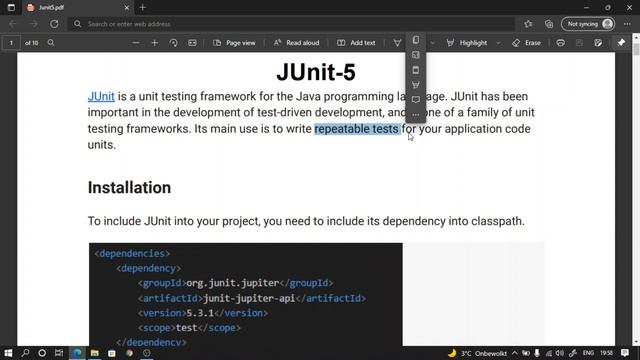Rotate the PDF page
The height and width of the screenshot is (360, 640).
(173, 42)
